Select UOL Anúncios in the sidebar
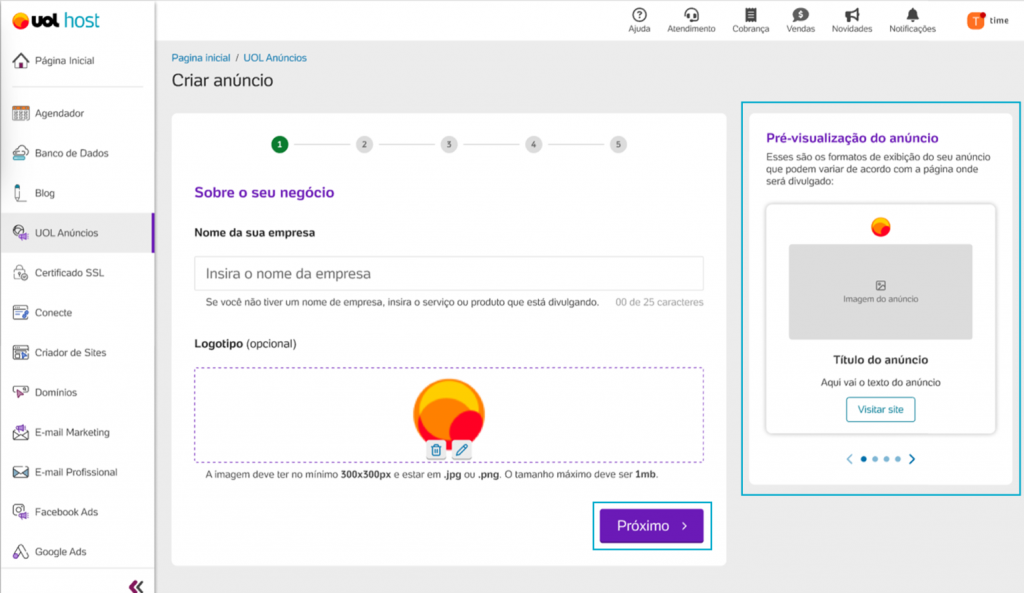 click(77, 233)
